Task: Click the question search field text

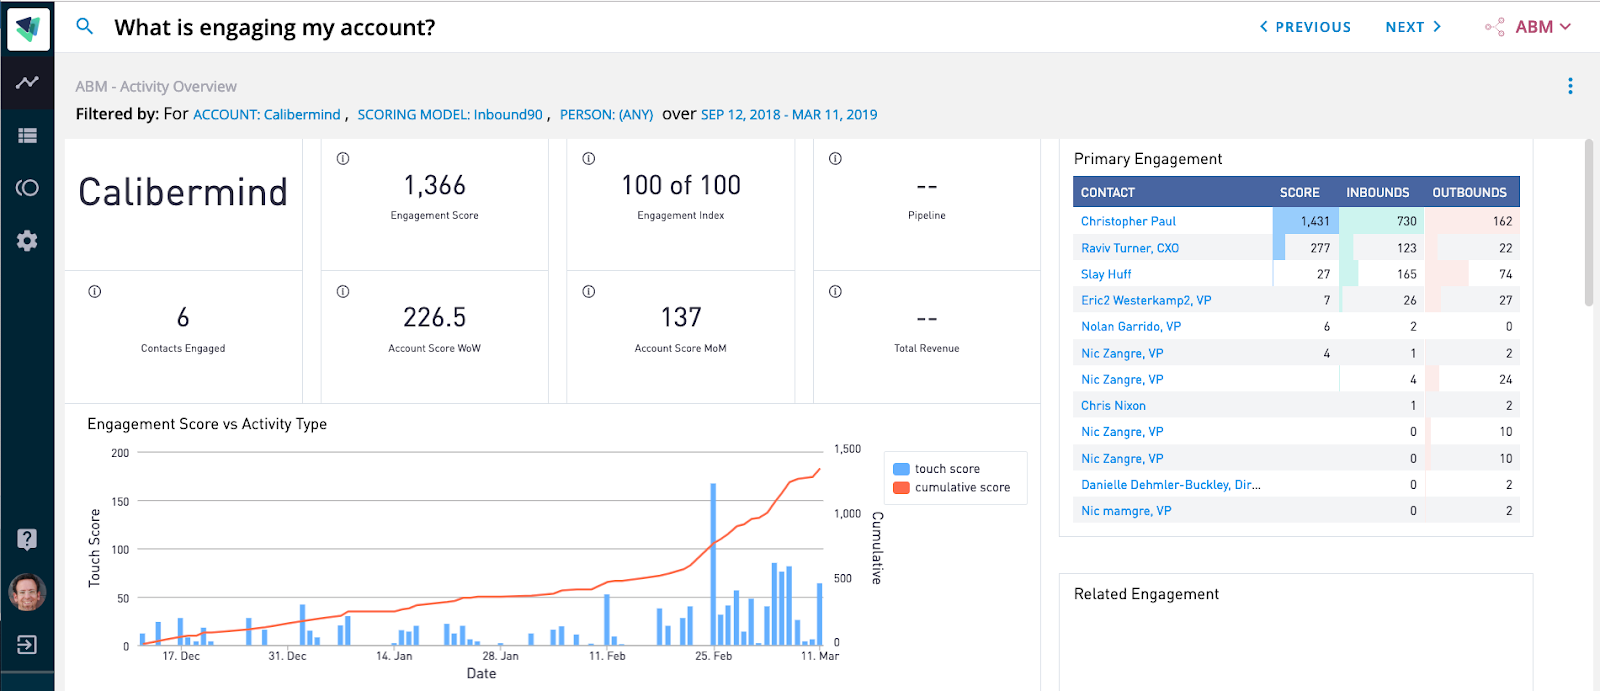Action: [275, 27]
